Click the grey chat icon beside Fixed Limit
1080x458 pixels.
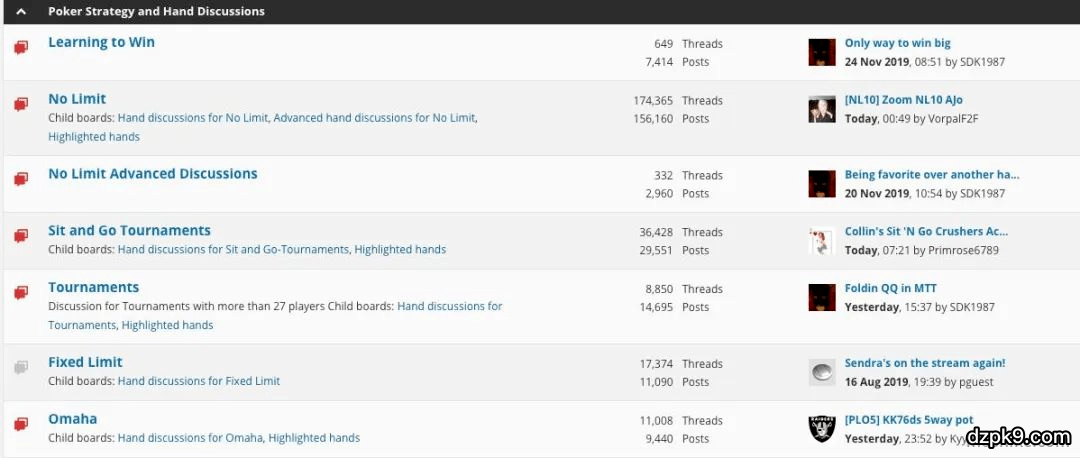(21, 367)
